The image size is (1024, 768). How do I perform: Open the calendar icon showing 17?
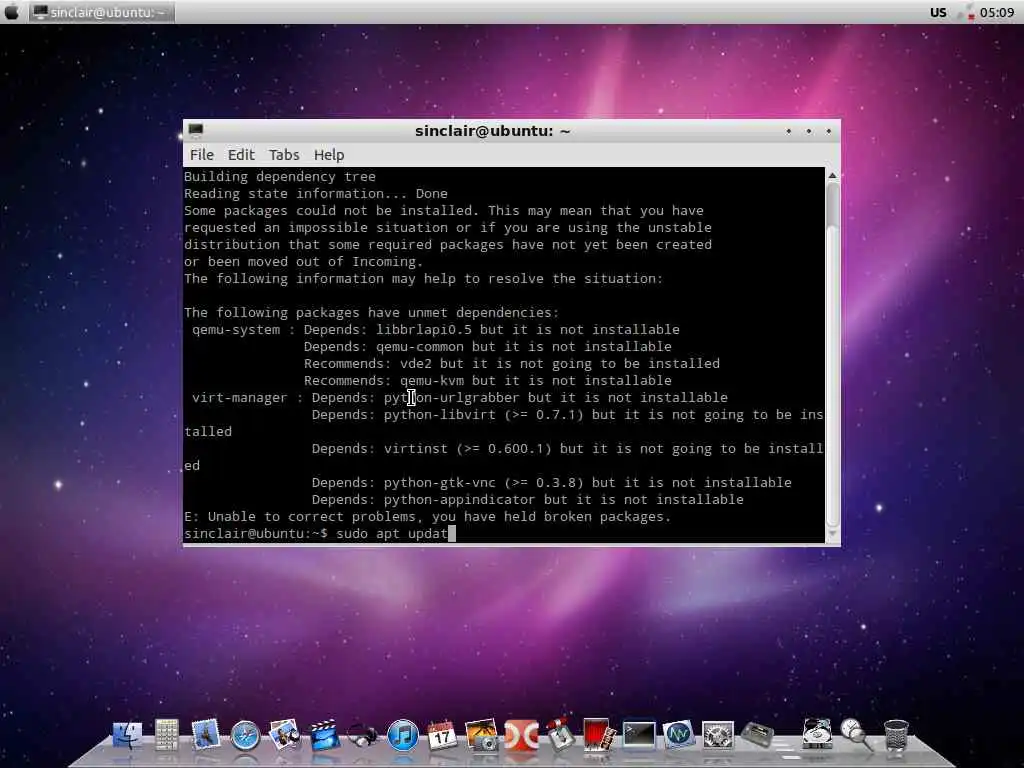click(442, 735)
